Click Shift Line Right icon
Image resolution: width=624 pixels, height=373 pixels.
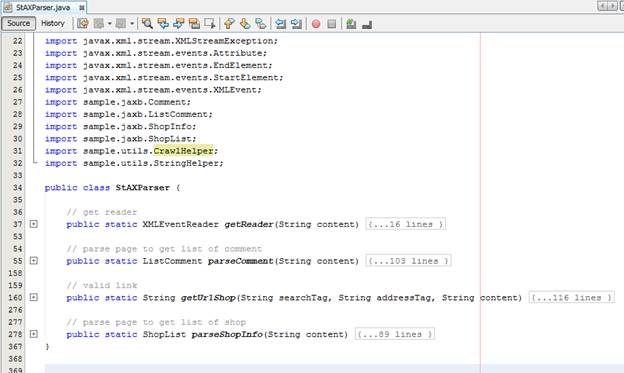pyautogui.click(x=296, y=23)
